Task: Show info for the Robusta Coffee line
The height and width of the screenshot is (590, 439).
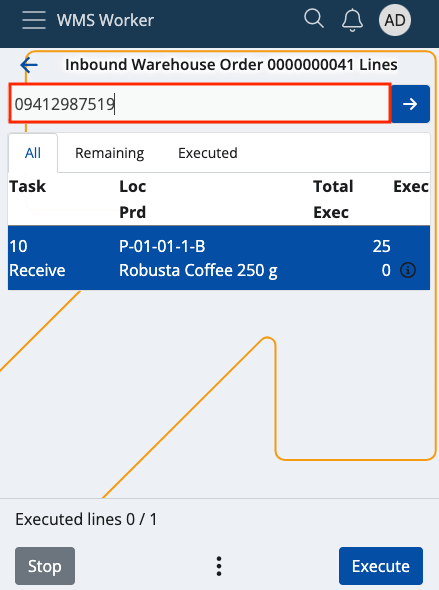Action: pos(408,270)
